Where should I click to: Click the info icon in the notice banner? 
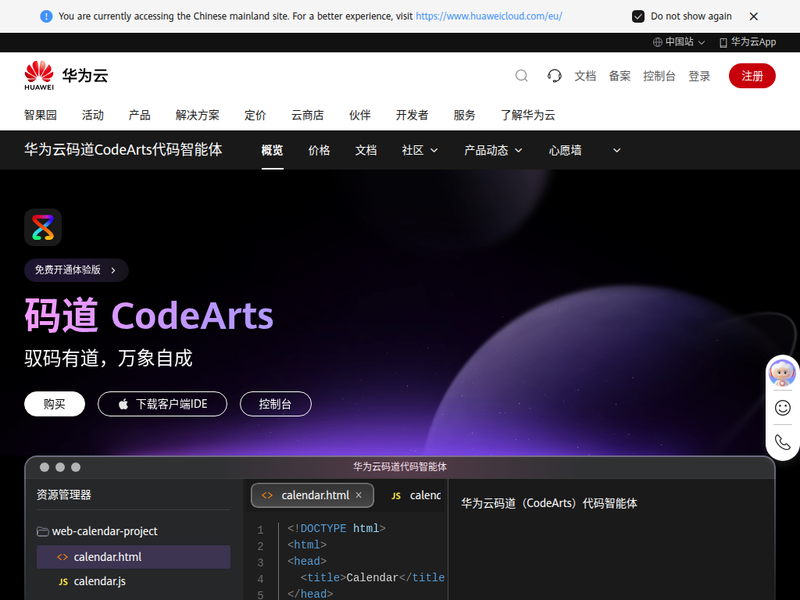click(46, 16)
